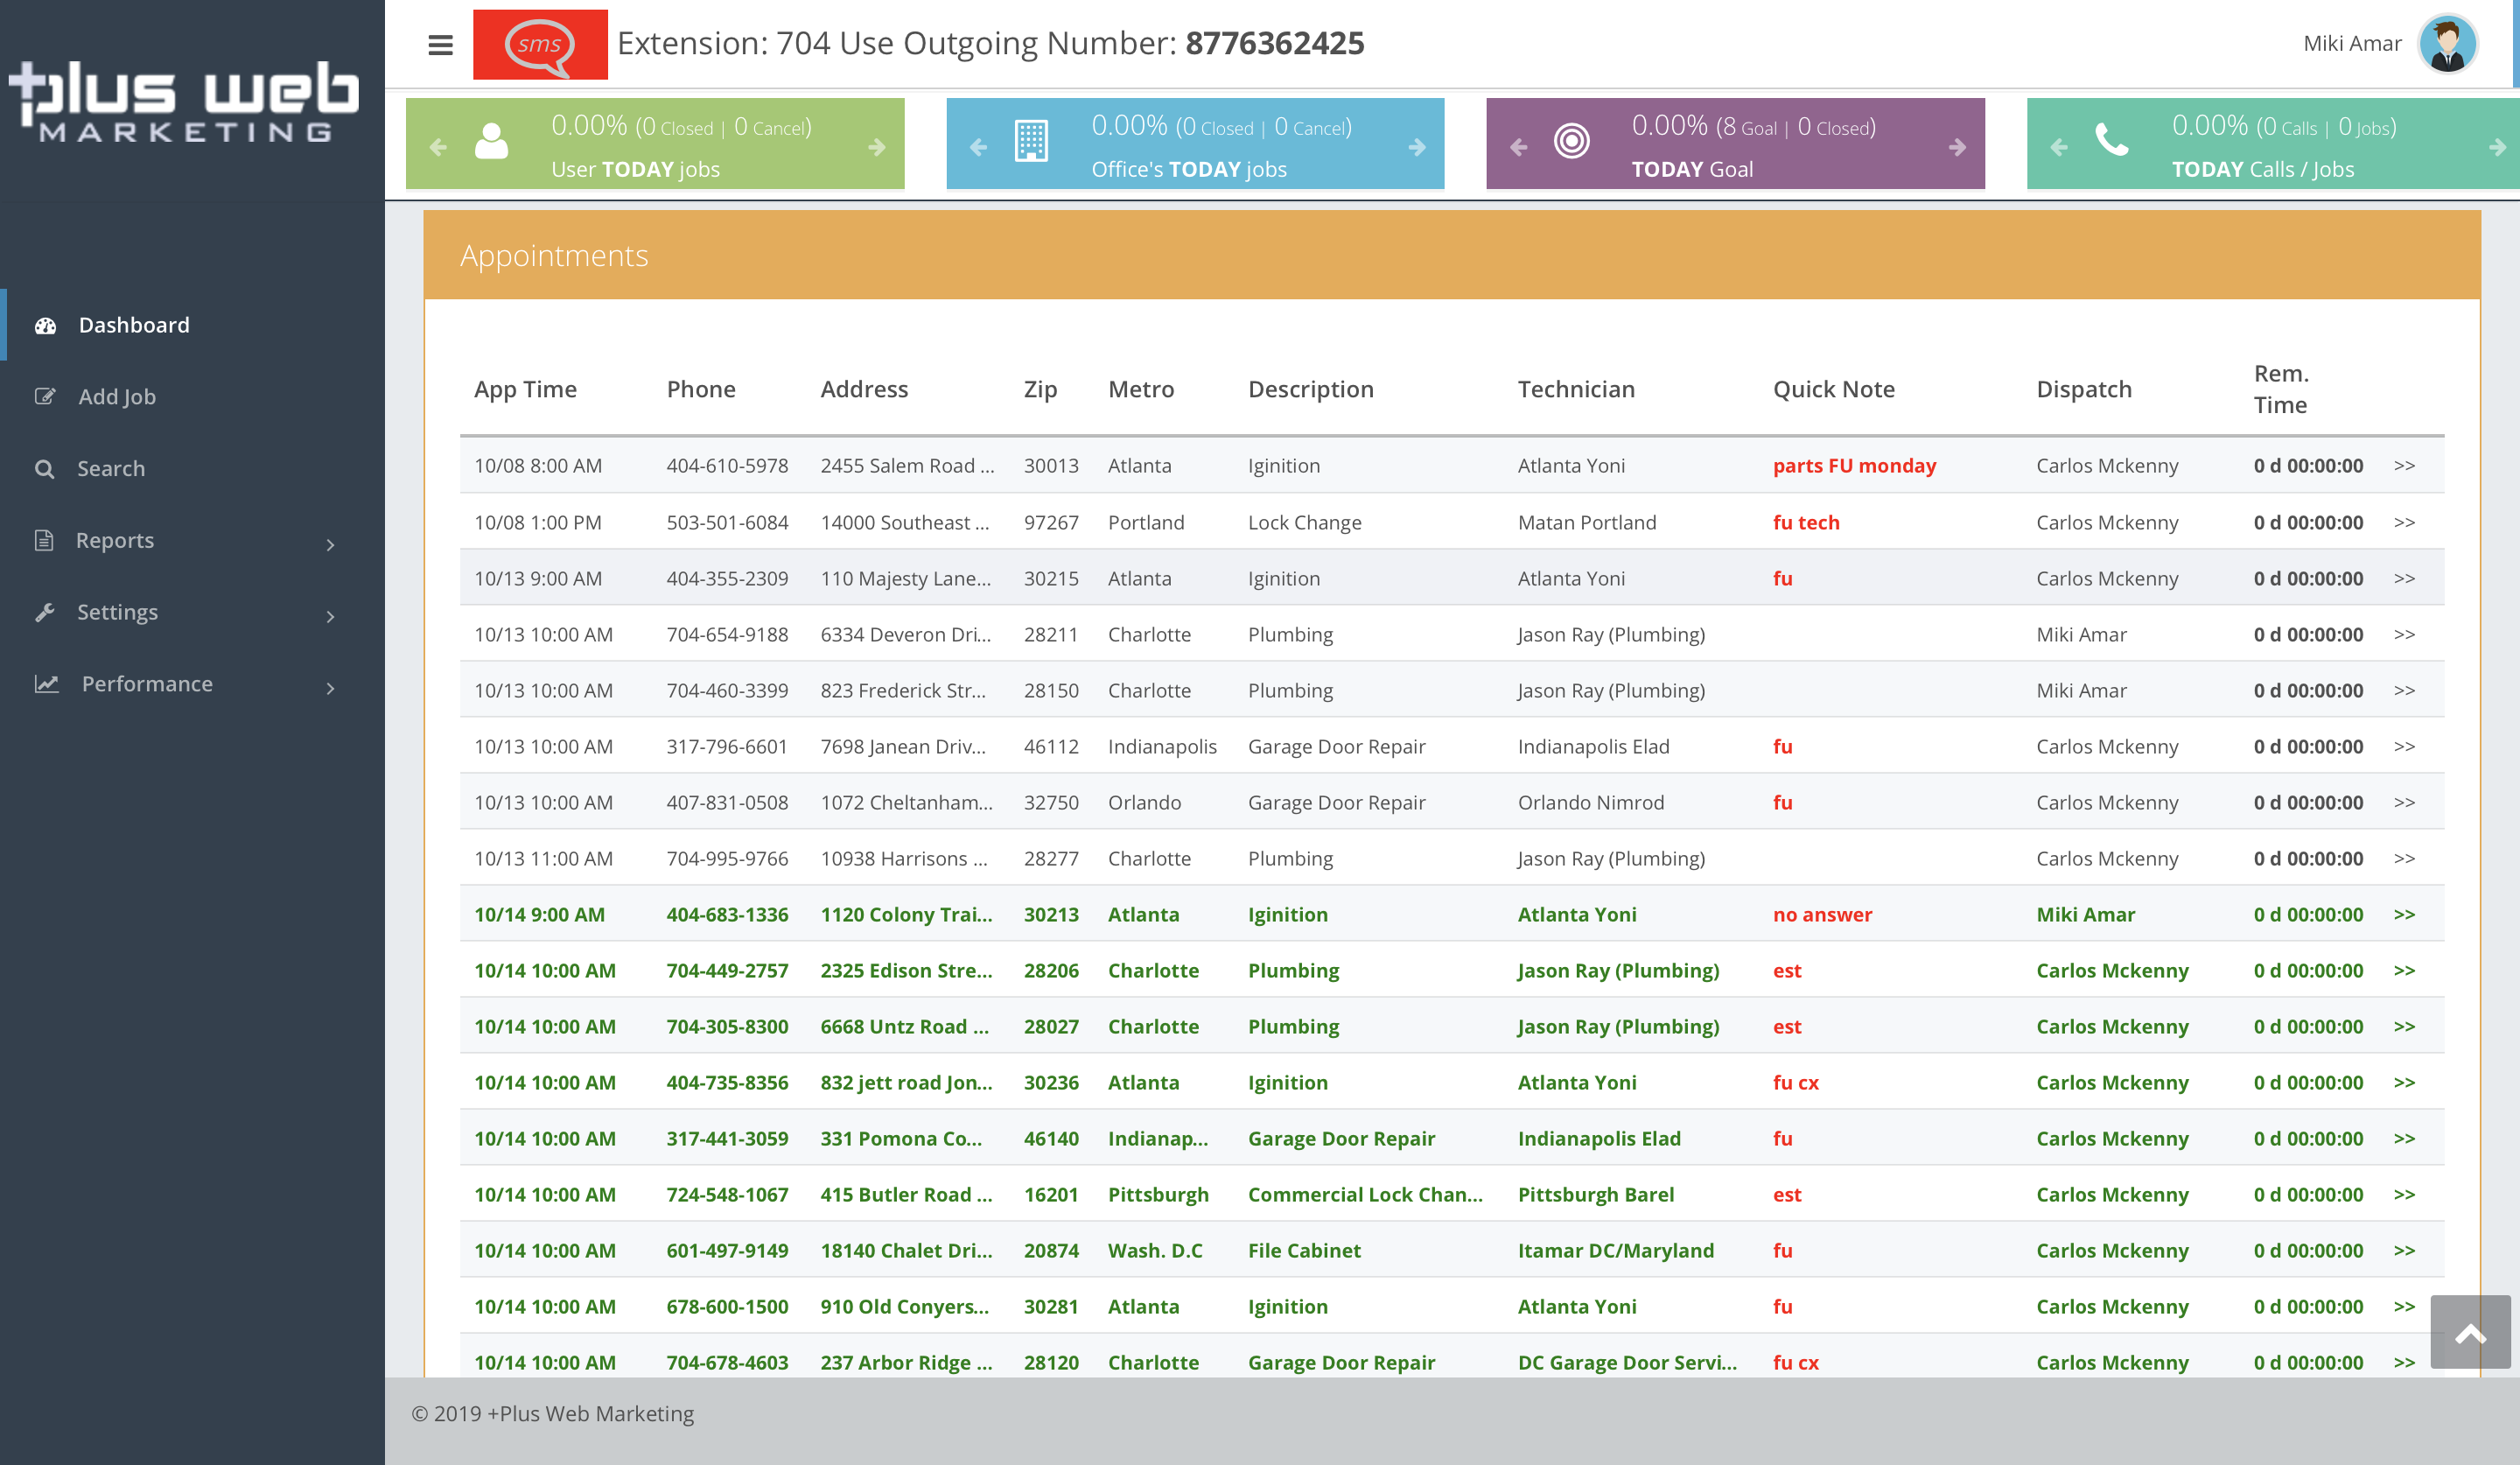The height and width of the screenshot is (1465, 2520).
Task: Click the Search magnifier icon in sidebar
Action: click(46, 468)
